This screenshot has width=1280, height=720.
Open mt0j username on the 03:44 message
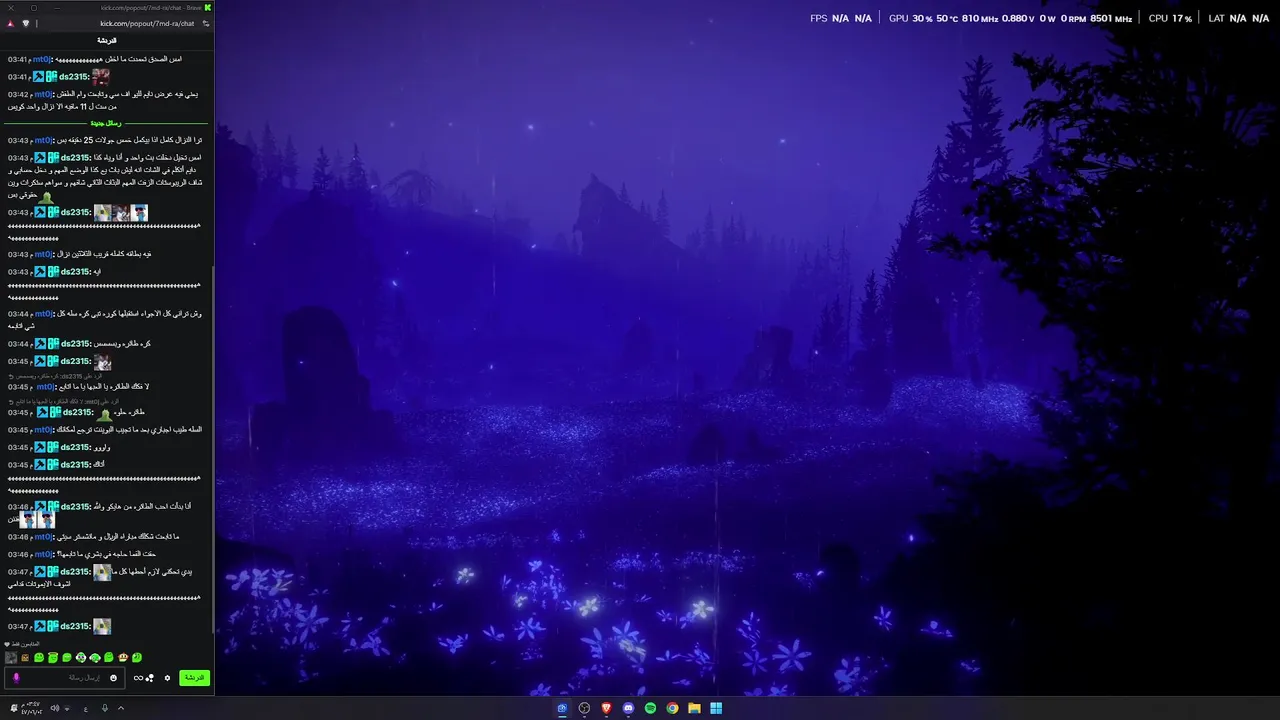point(43,314)
